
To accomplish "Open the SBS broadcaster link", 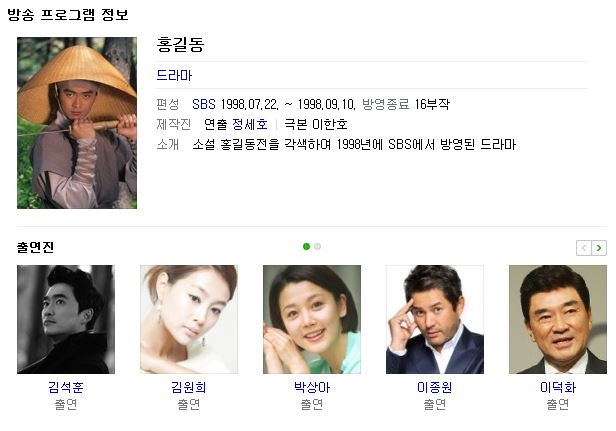I will (x=204, y=104).
